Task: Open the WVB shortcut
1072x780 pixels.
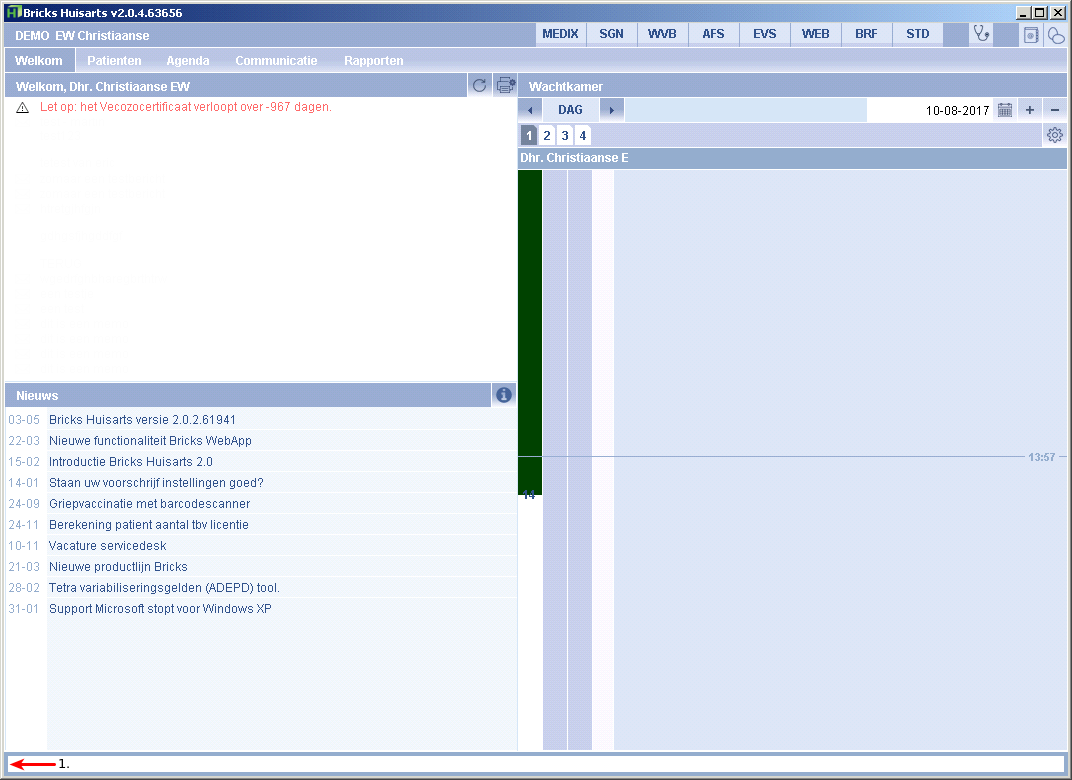Action: click(x=662, y=34)
